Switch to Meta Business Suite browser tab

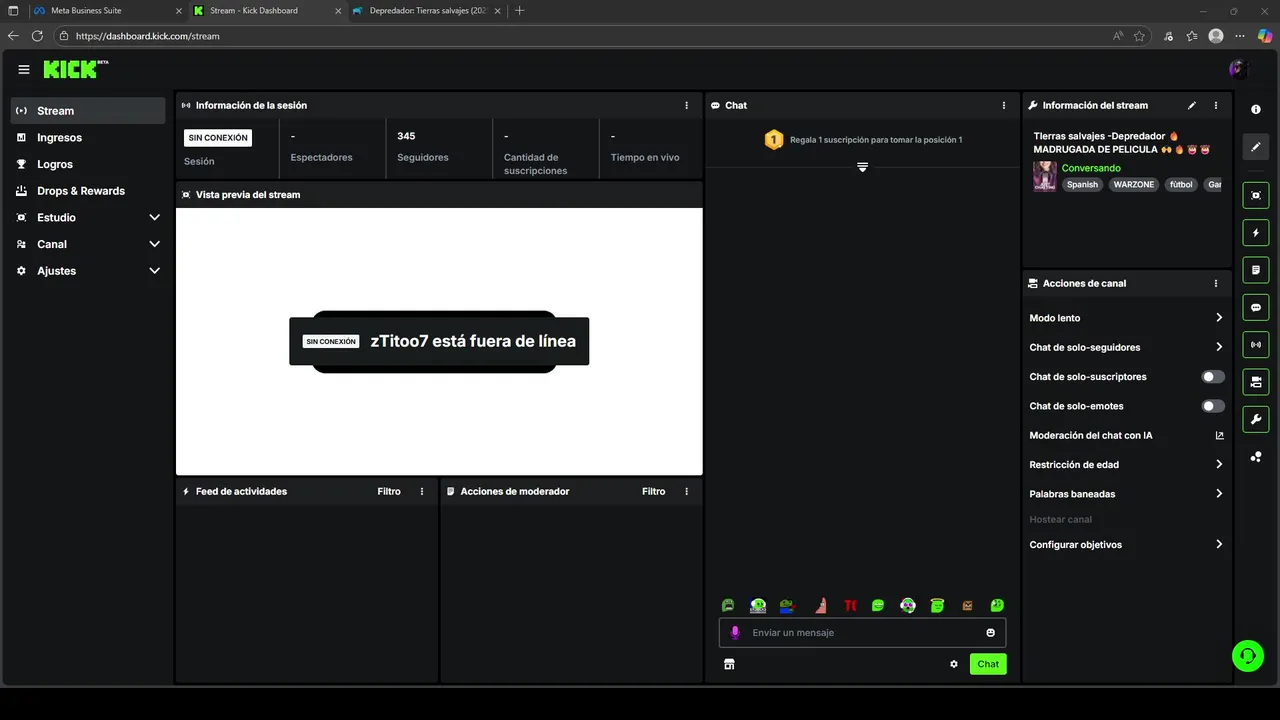tap(105, 10)
